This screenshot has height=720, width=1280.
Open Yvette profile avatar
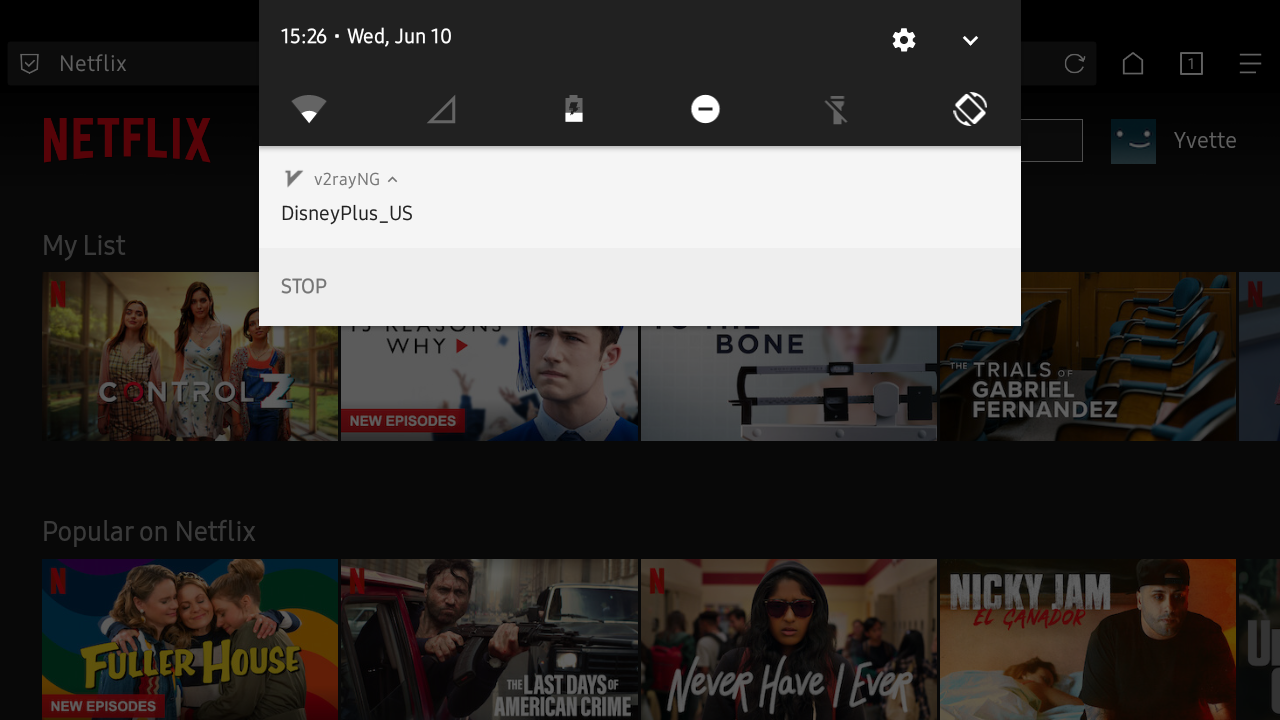tap(1133, 141)
